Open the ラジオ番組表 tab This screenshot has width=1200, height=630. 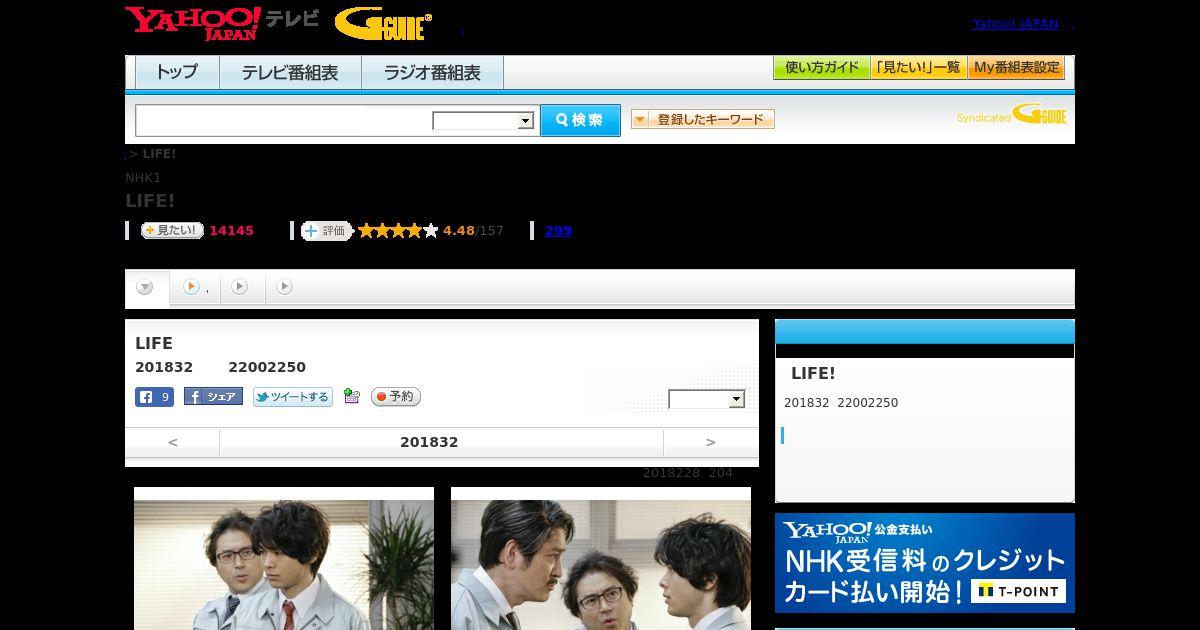(432, 72)
